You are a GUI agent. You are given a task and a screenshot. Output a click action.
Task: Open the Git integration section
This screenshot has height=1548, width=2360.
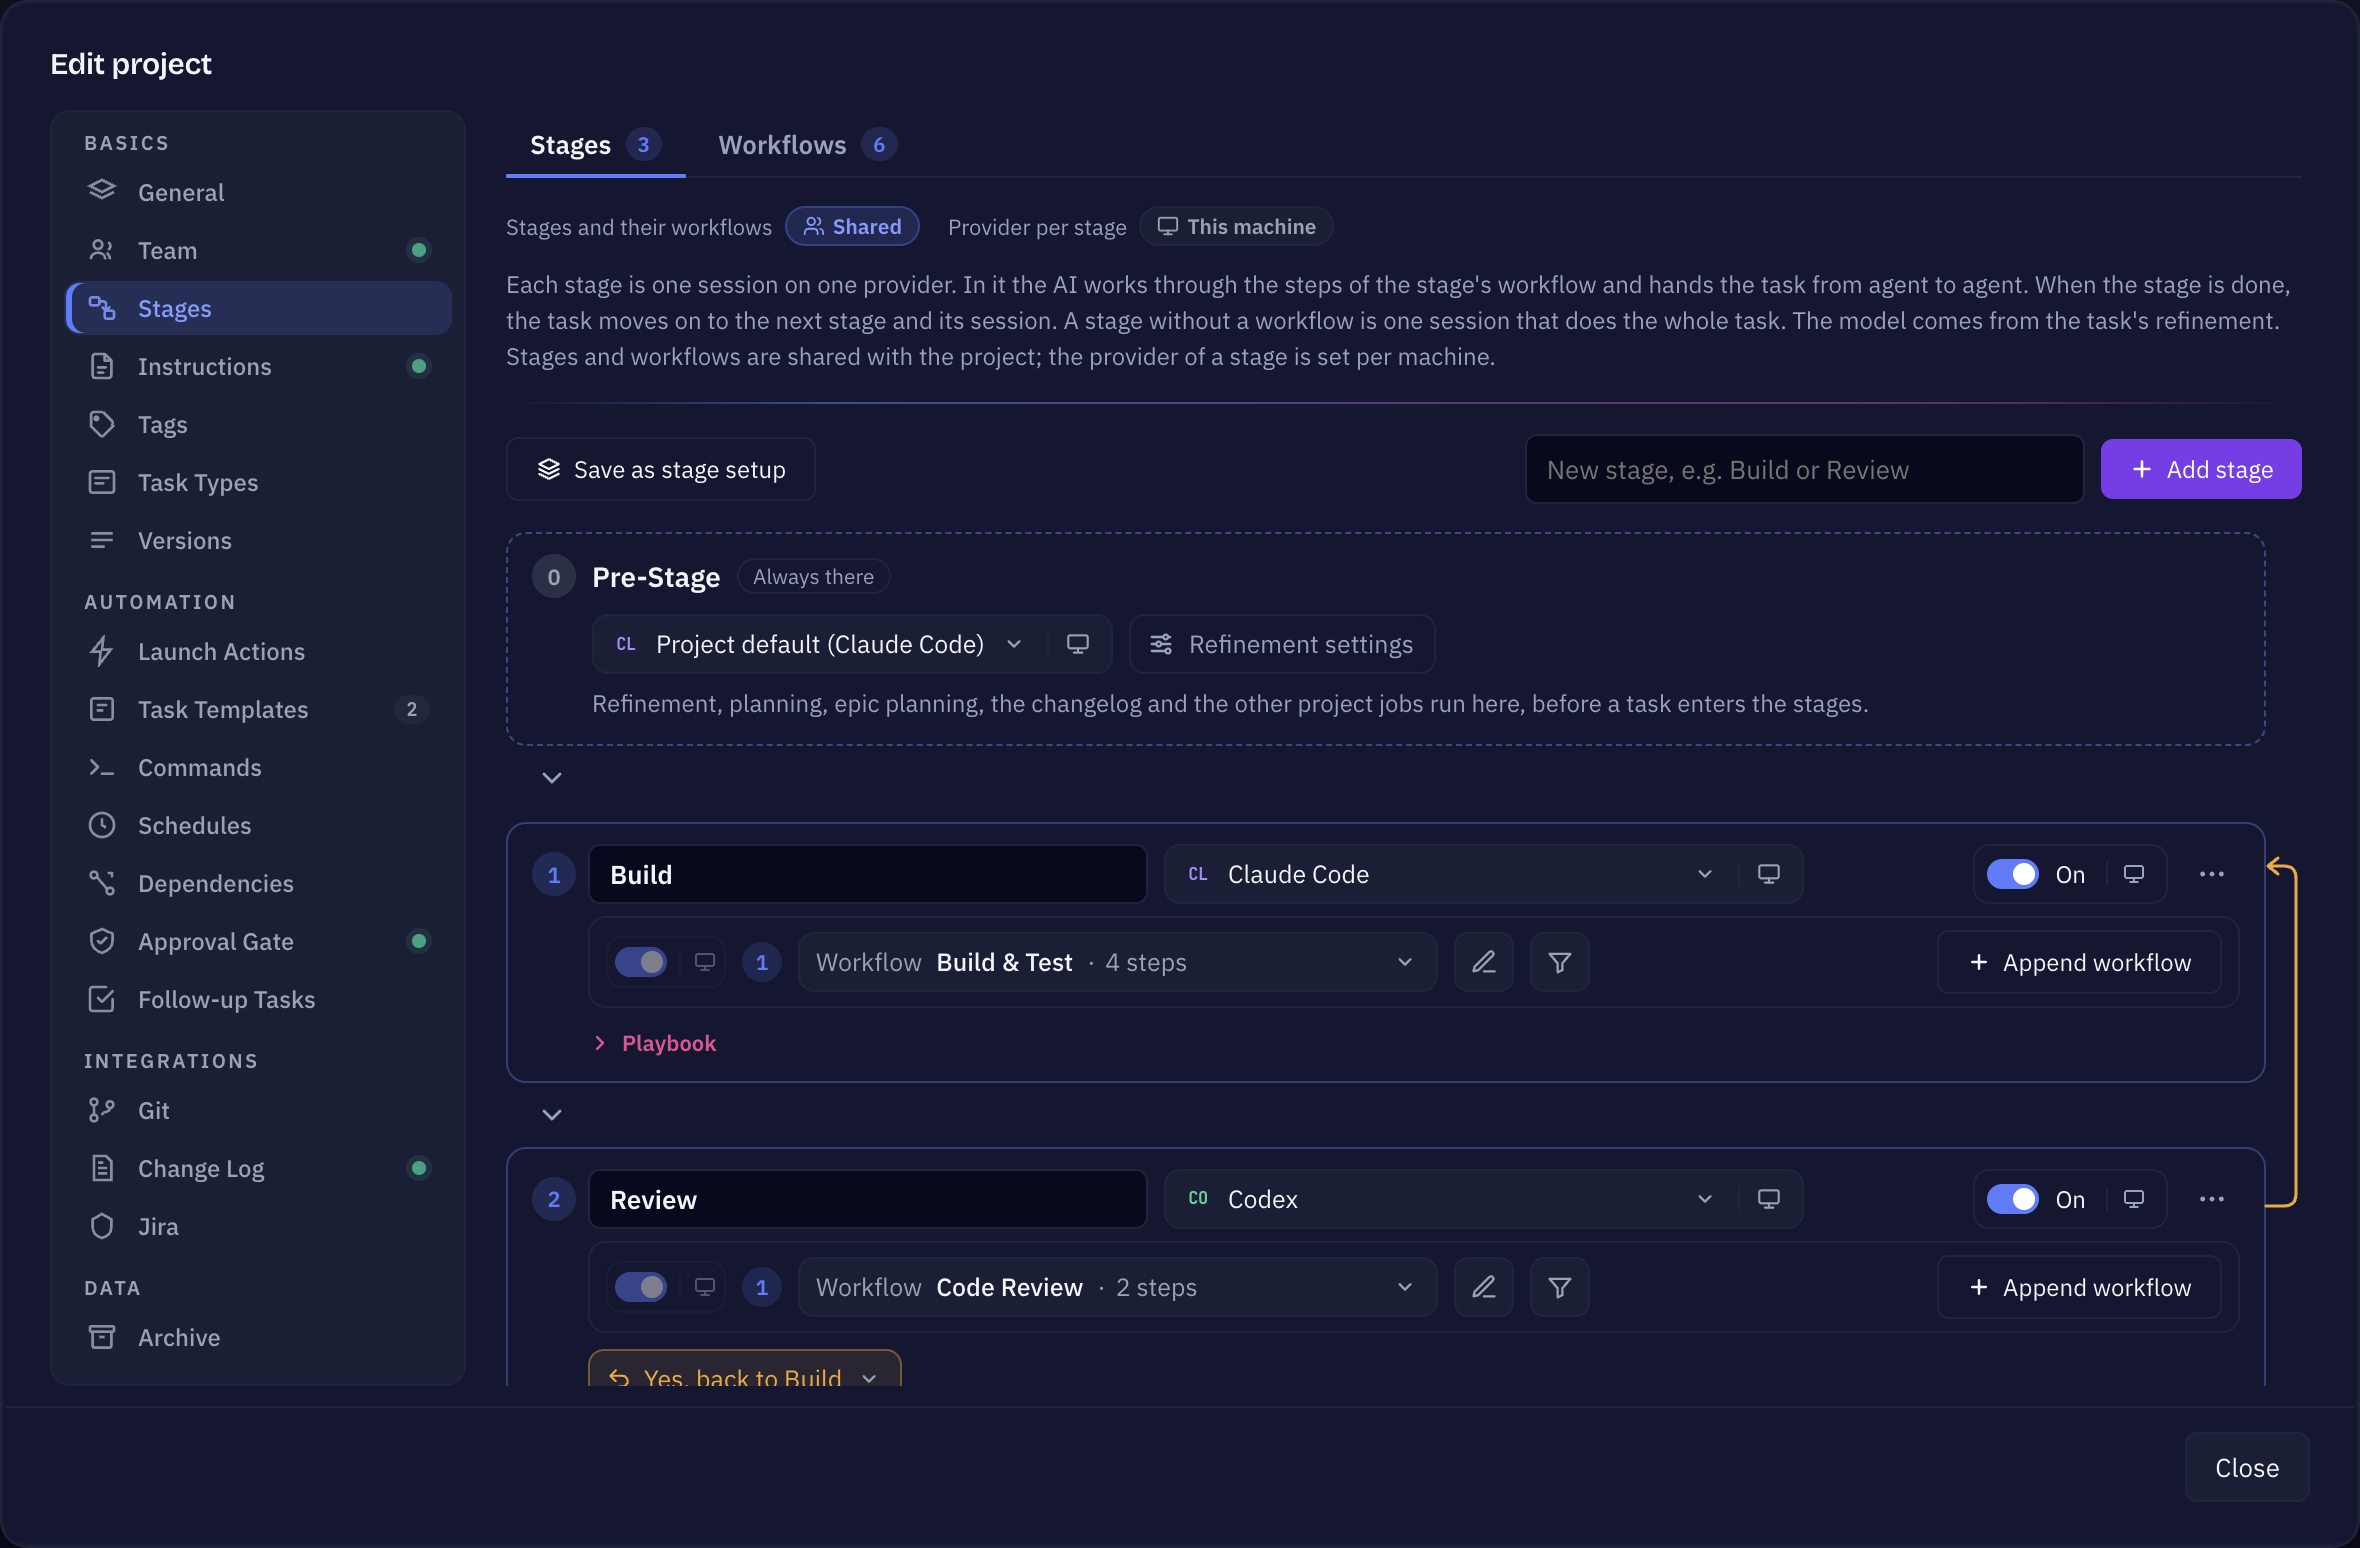258,1110
